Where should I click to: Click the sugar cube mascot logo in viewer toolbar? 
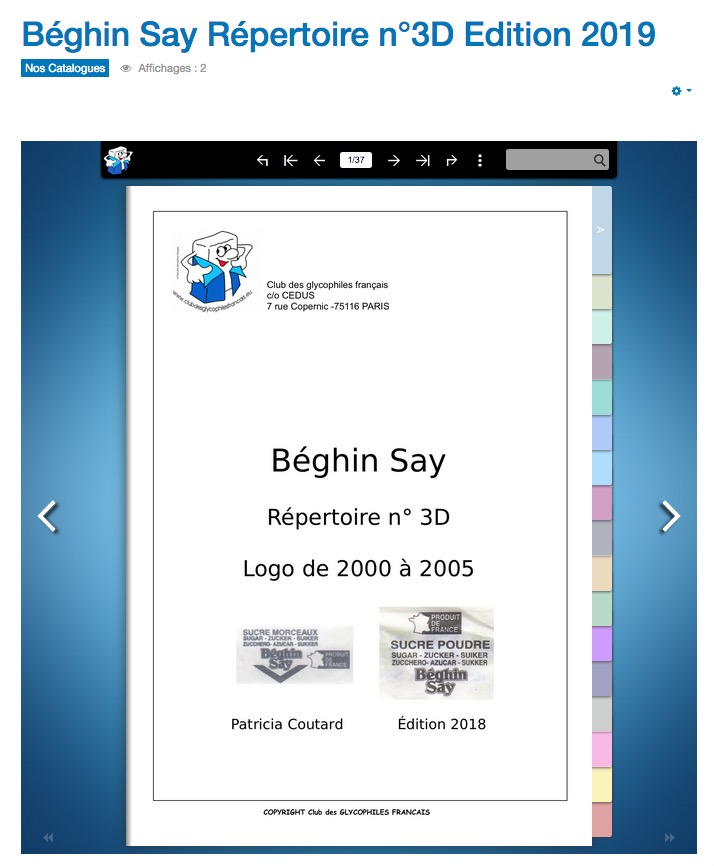coord(118,160)
